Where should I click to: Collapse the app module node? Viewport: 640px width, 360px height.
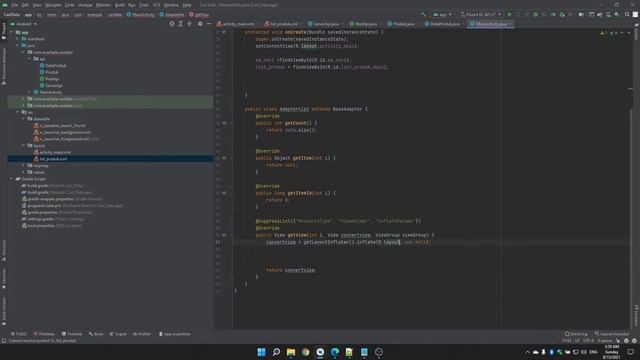click(11, 32)
